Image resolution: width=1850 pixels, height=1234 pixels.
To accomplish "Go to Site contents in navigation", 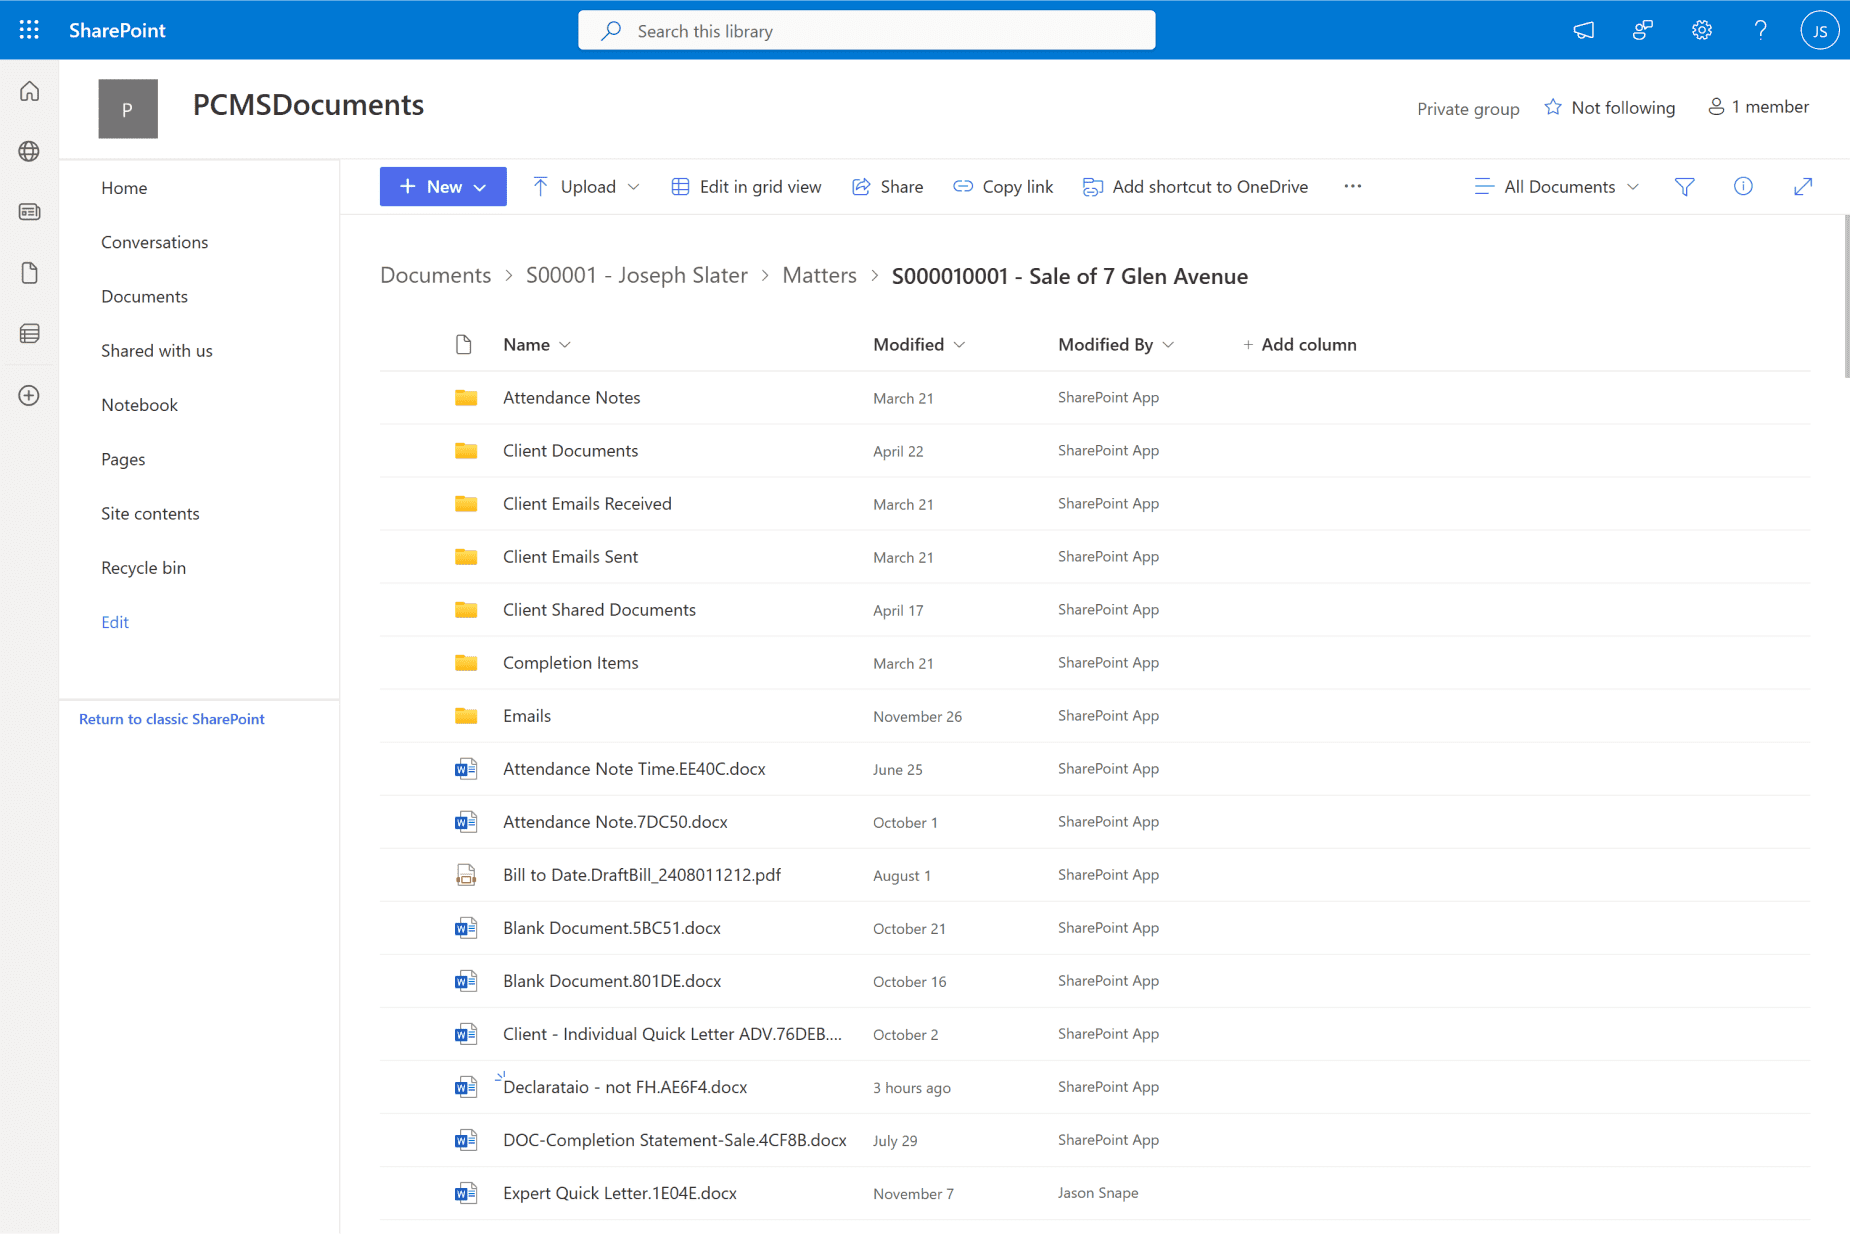I will [x=150, y=513].
